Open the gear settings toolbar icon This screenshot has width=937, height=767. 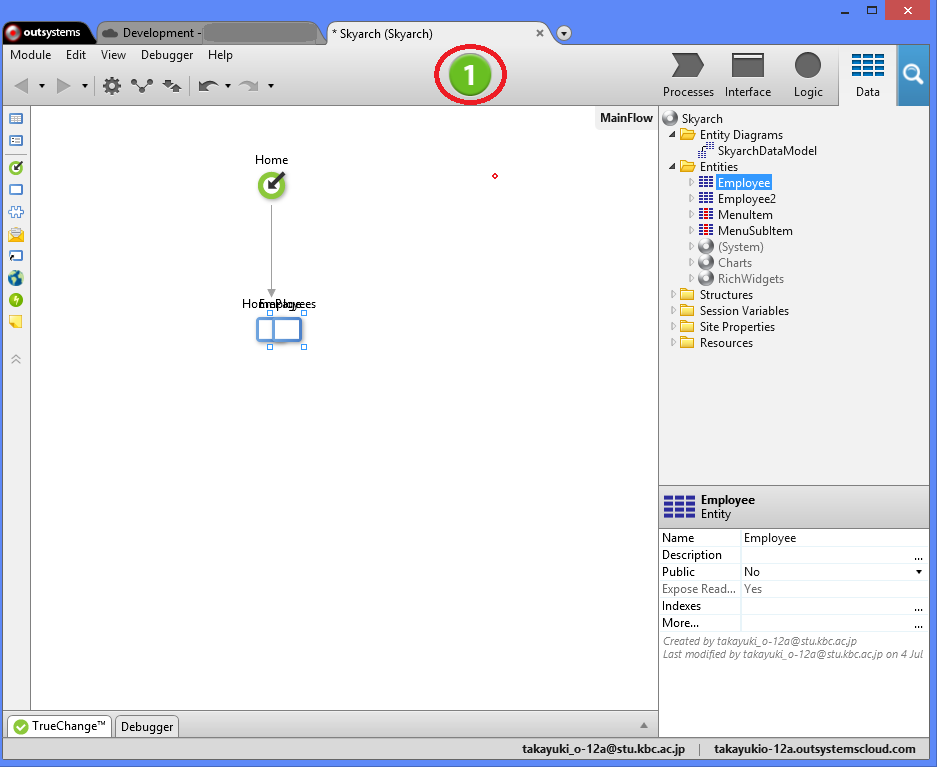[x=112, y=86]
